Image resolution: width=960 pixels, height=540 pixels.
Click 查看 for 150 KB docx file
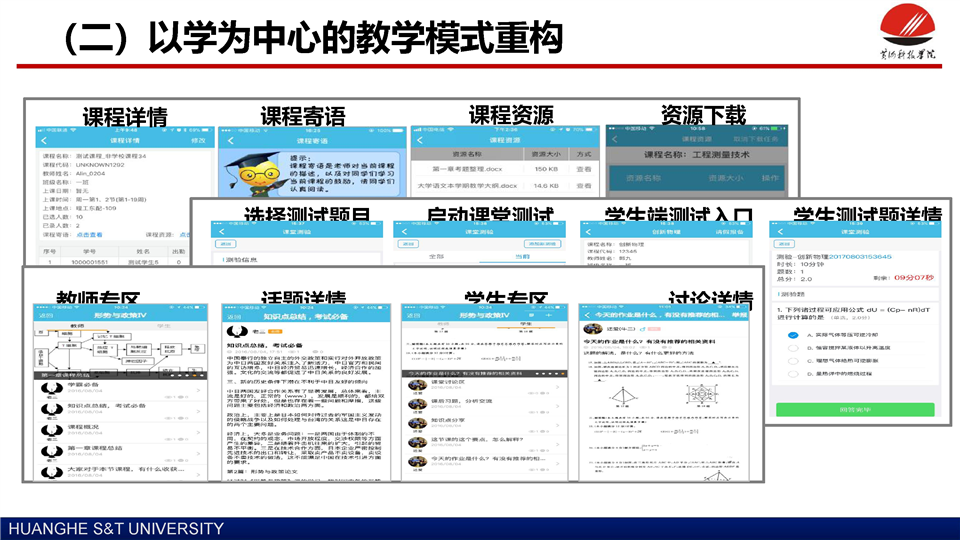(584, 170)
